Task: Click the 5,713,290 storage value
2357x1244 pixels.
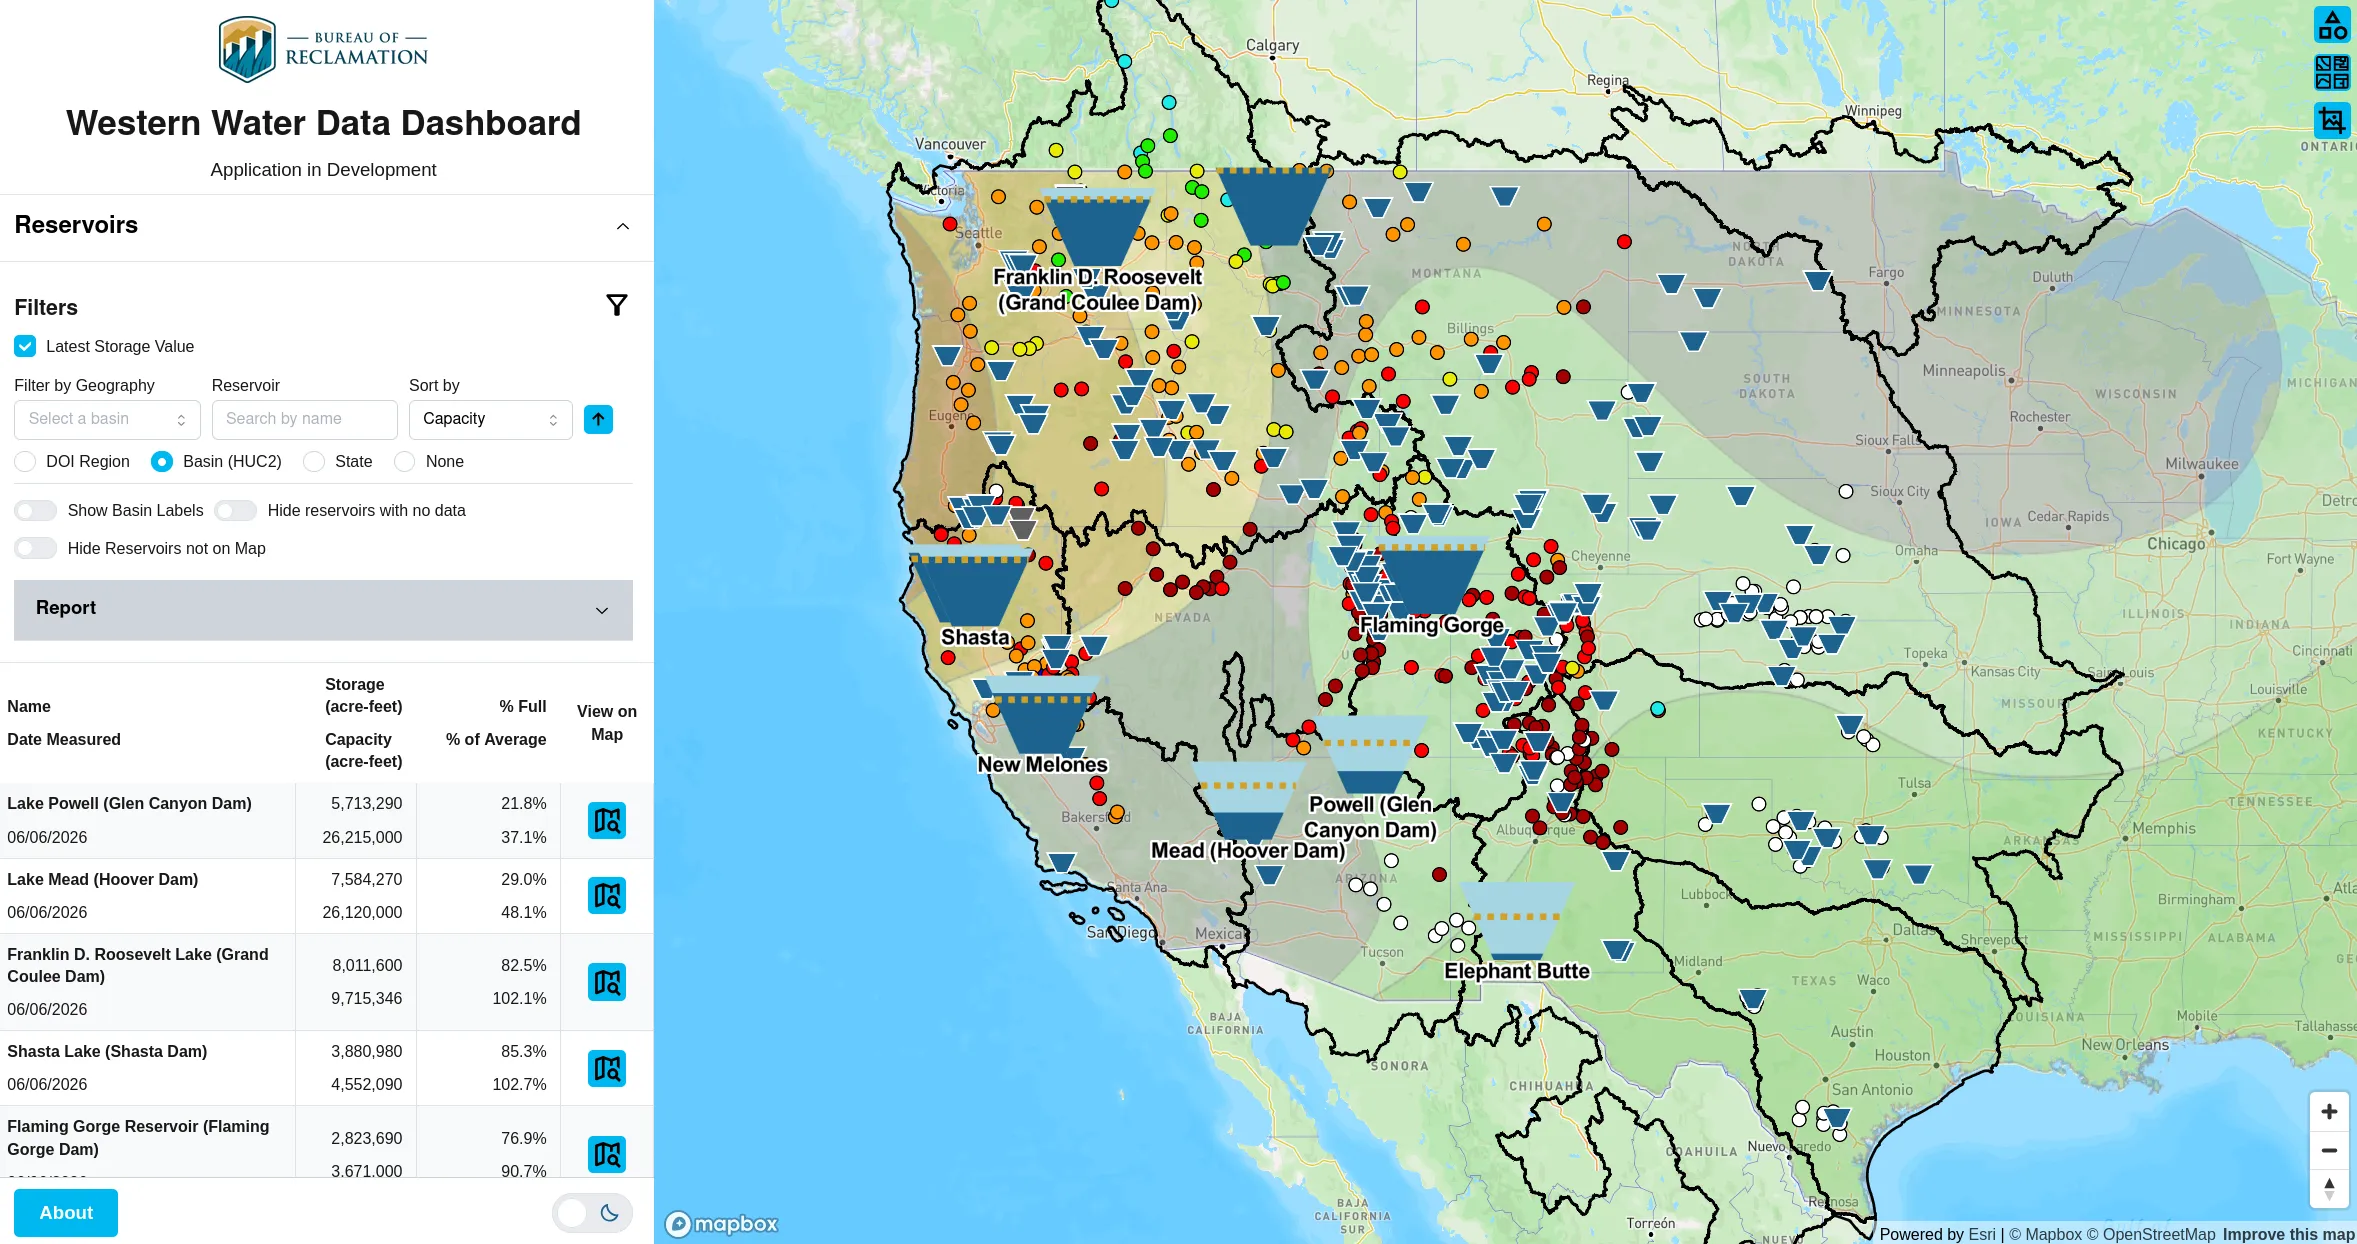Action: coord(366,804)
